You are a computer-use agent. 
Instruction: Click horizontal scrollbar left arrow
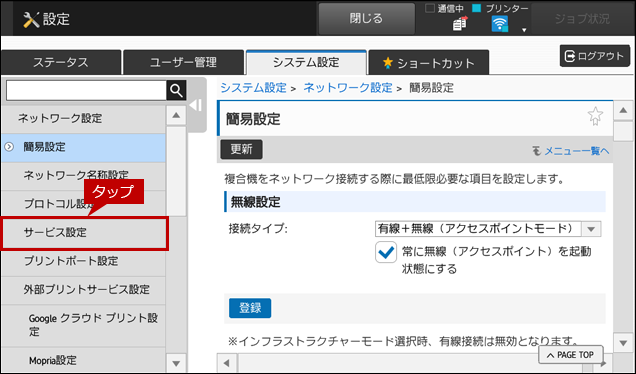pyautogui.click(x=227, y=363)
